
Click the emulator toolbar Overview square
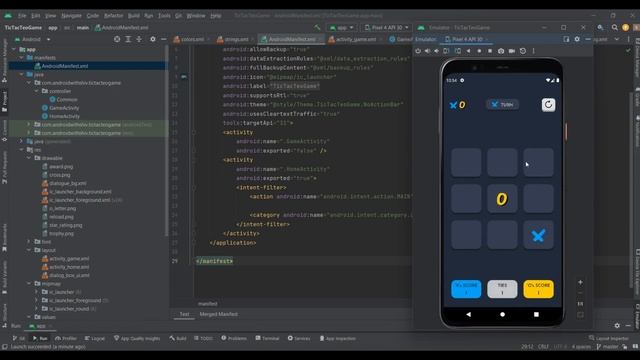click(490, 51)
